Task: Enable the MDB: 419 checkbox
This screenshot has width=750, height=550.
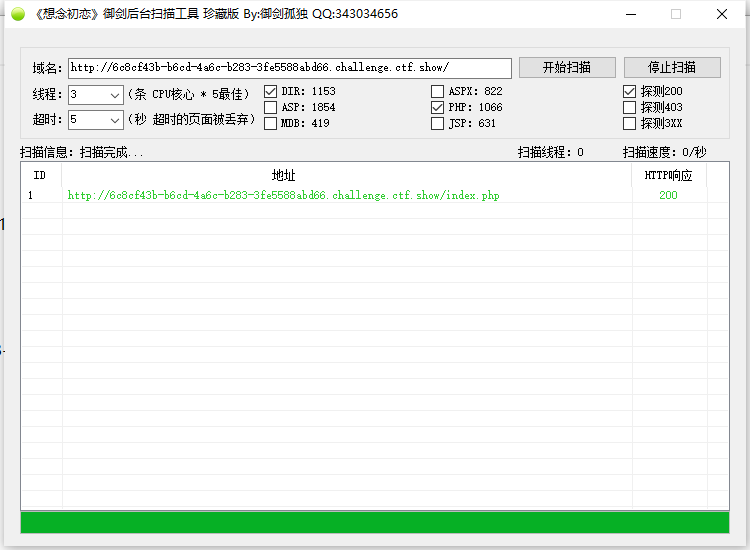Action: 270,123
